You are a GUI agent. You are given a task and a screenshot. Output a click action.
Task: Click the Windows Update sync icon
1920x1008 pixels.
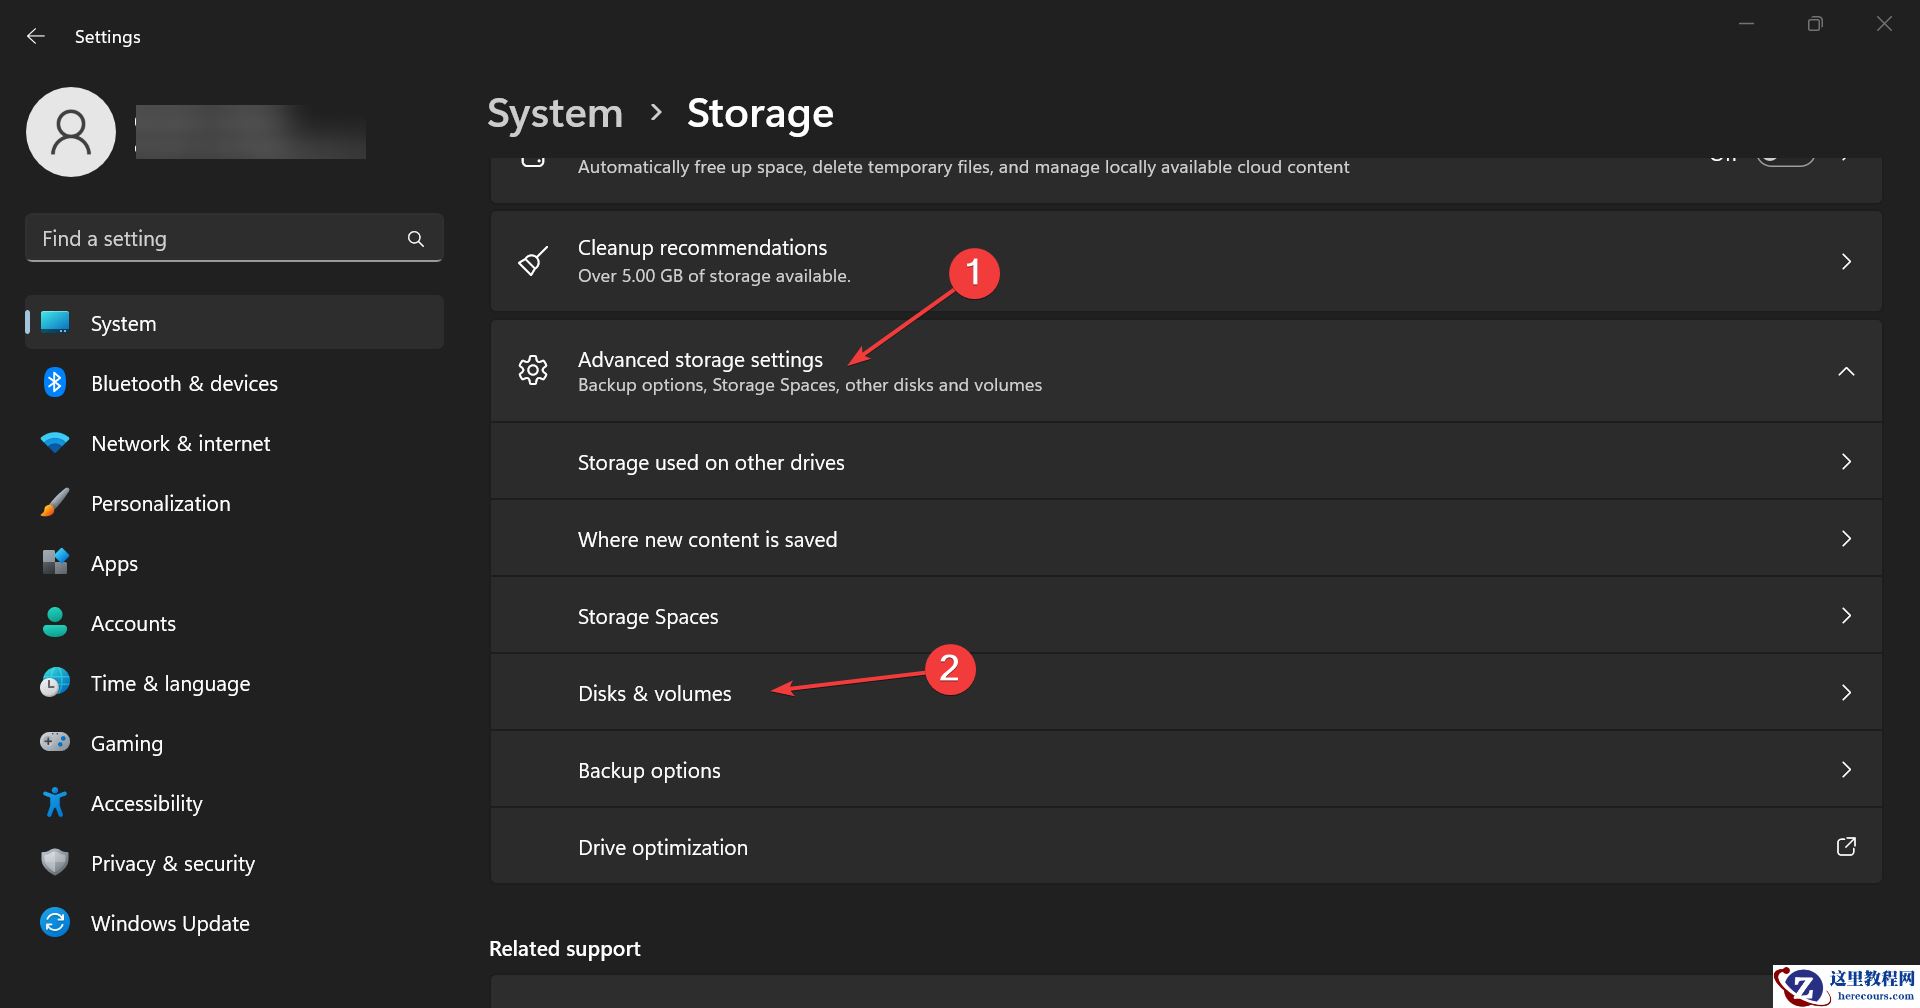coord(55,923)
